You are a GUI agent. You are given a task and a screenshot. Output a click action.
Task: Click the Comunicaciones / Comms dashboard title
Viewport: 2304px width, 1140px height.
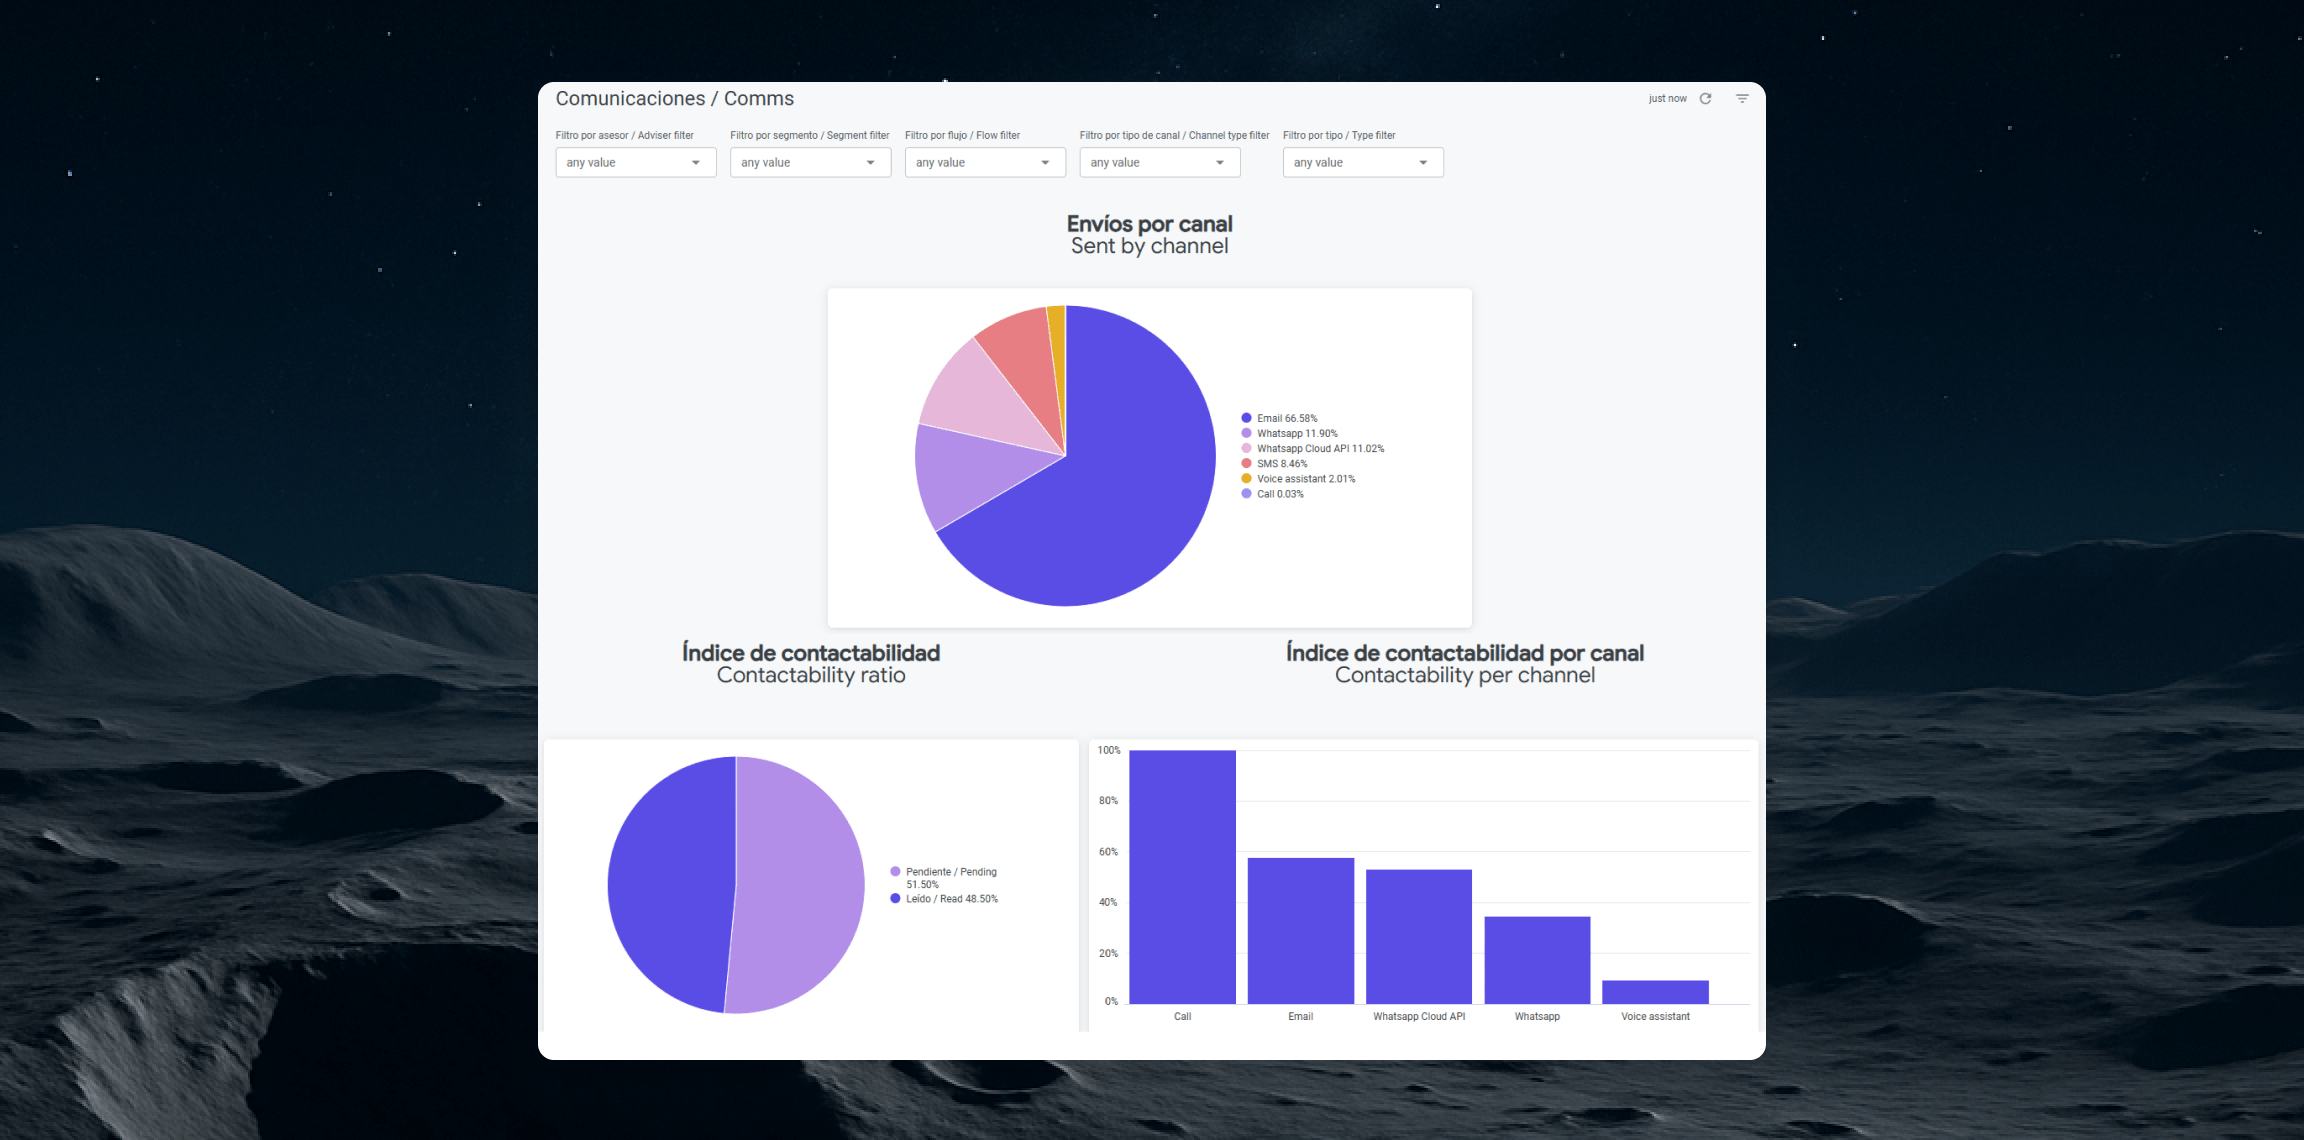click(674, 99)
